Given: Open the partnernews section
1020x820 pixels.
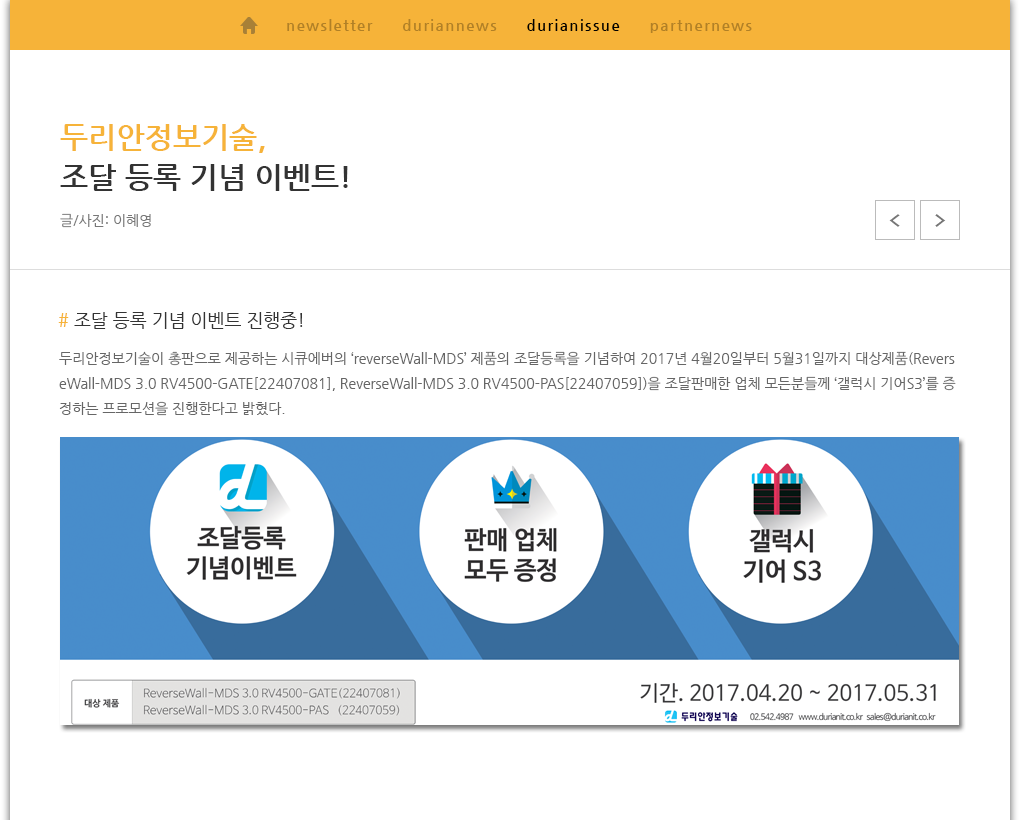Looking at the screenshot, I should click(701, 26).
